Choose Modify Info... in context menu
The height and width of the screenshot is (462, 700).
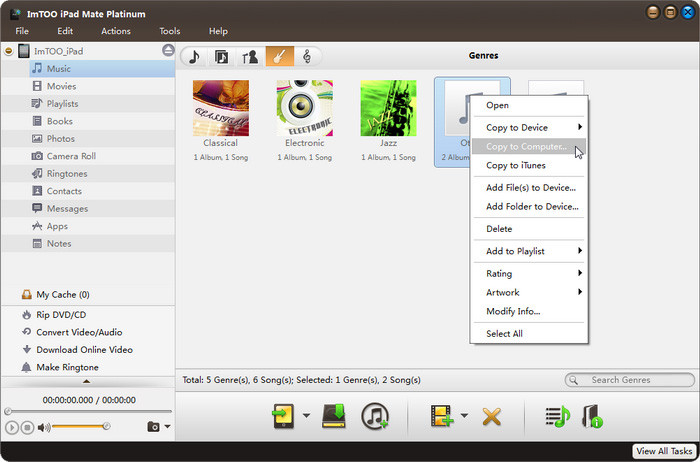(529, 312)
